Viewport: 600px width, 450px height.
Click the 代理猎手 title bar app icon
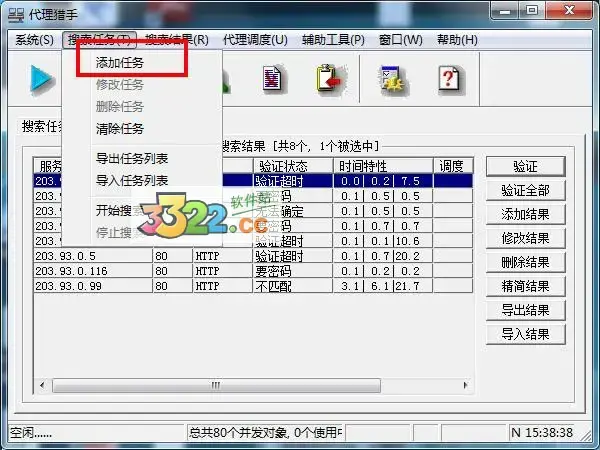(16, 15)
